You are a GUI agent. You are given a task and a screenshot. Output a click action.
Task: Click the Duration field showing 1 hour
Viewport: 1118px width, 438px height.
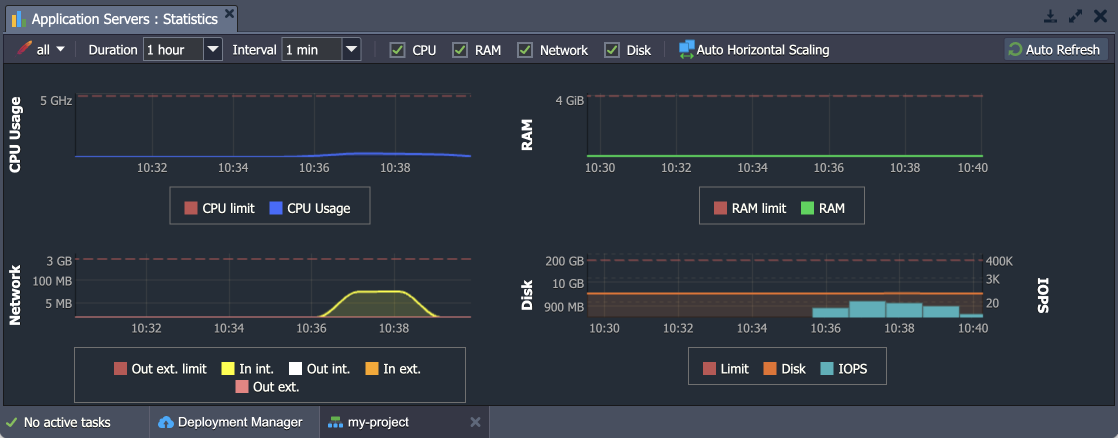pyautogui.click(x=174, y=50)
